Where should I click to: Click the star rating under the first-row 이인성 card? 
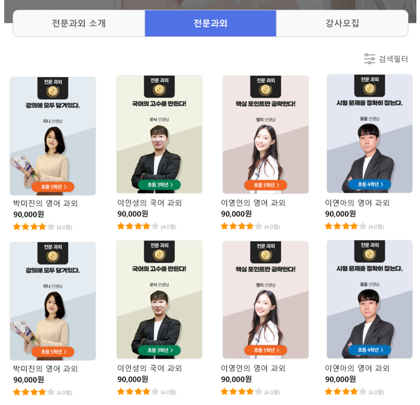point(138,227)
